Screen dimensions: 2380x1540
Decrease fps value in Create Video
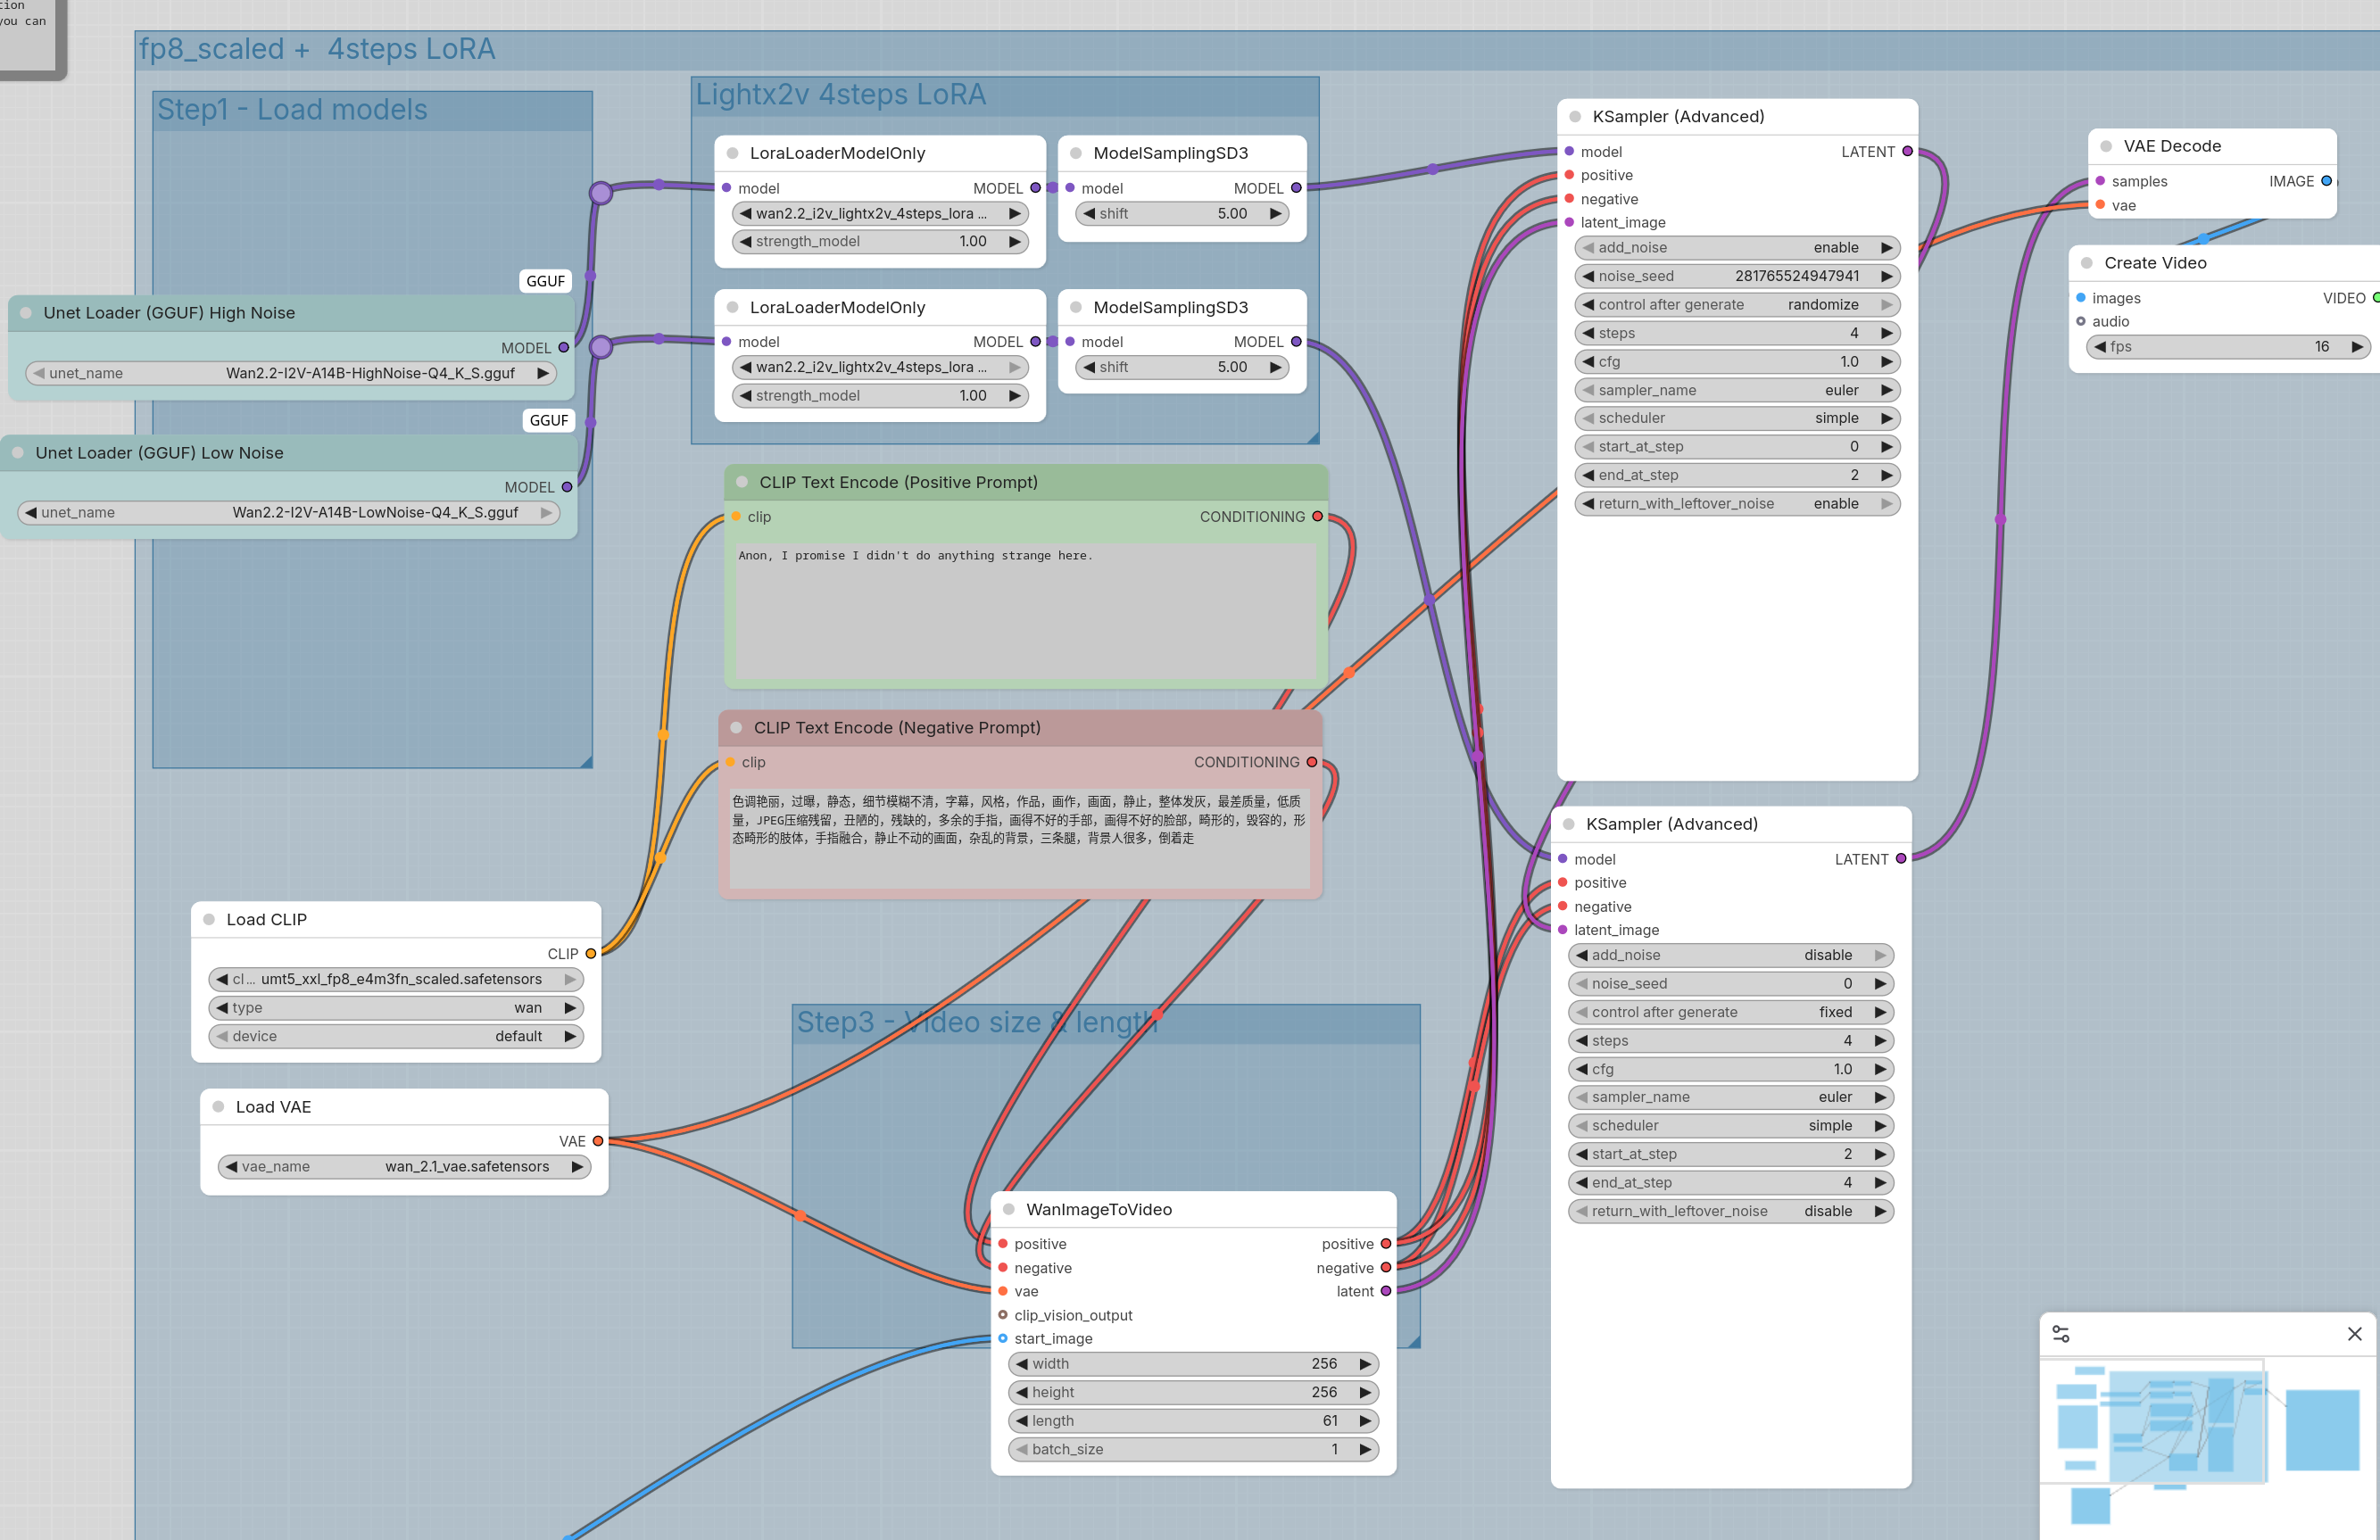(2100, 347)
